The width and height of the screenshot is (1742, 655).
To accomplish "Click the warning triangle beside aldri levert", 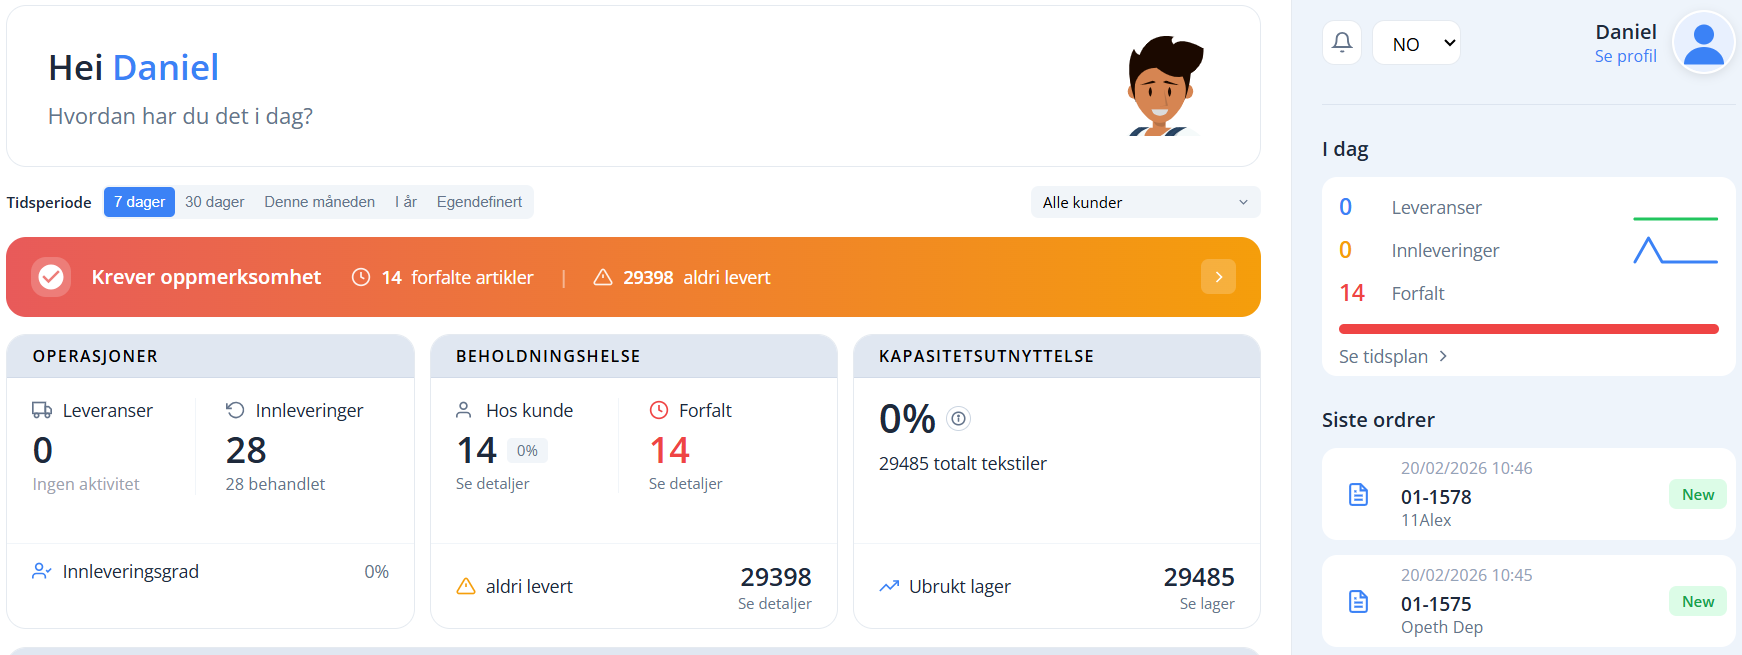I will [x=466, y=586].
